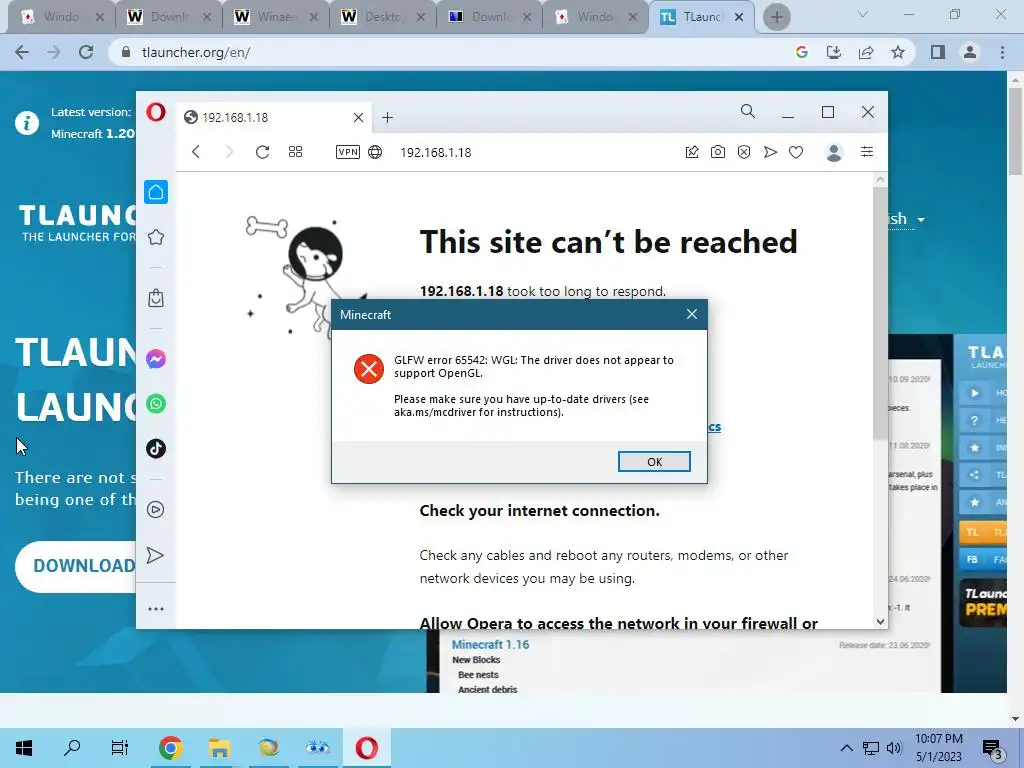Image resolution: width=1024 pixels, height=768 pixels.
Task: Select the 192.168.1.18 Opera tab
Action: (x=274, y=118)
